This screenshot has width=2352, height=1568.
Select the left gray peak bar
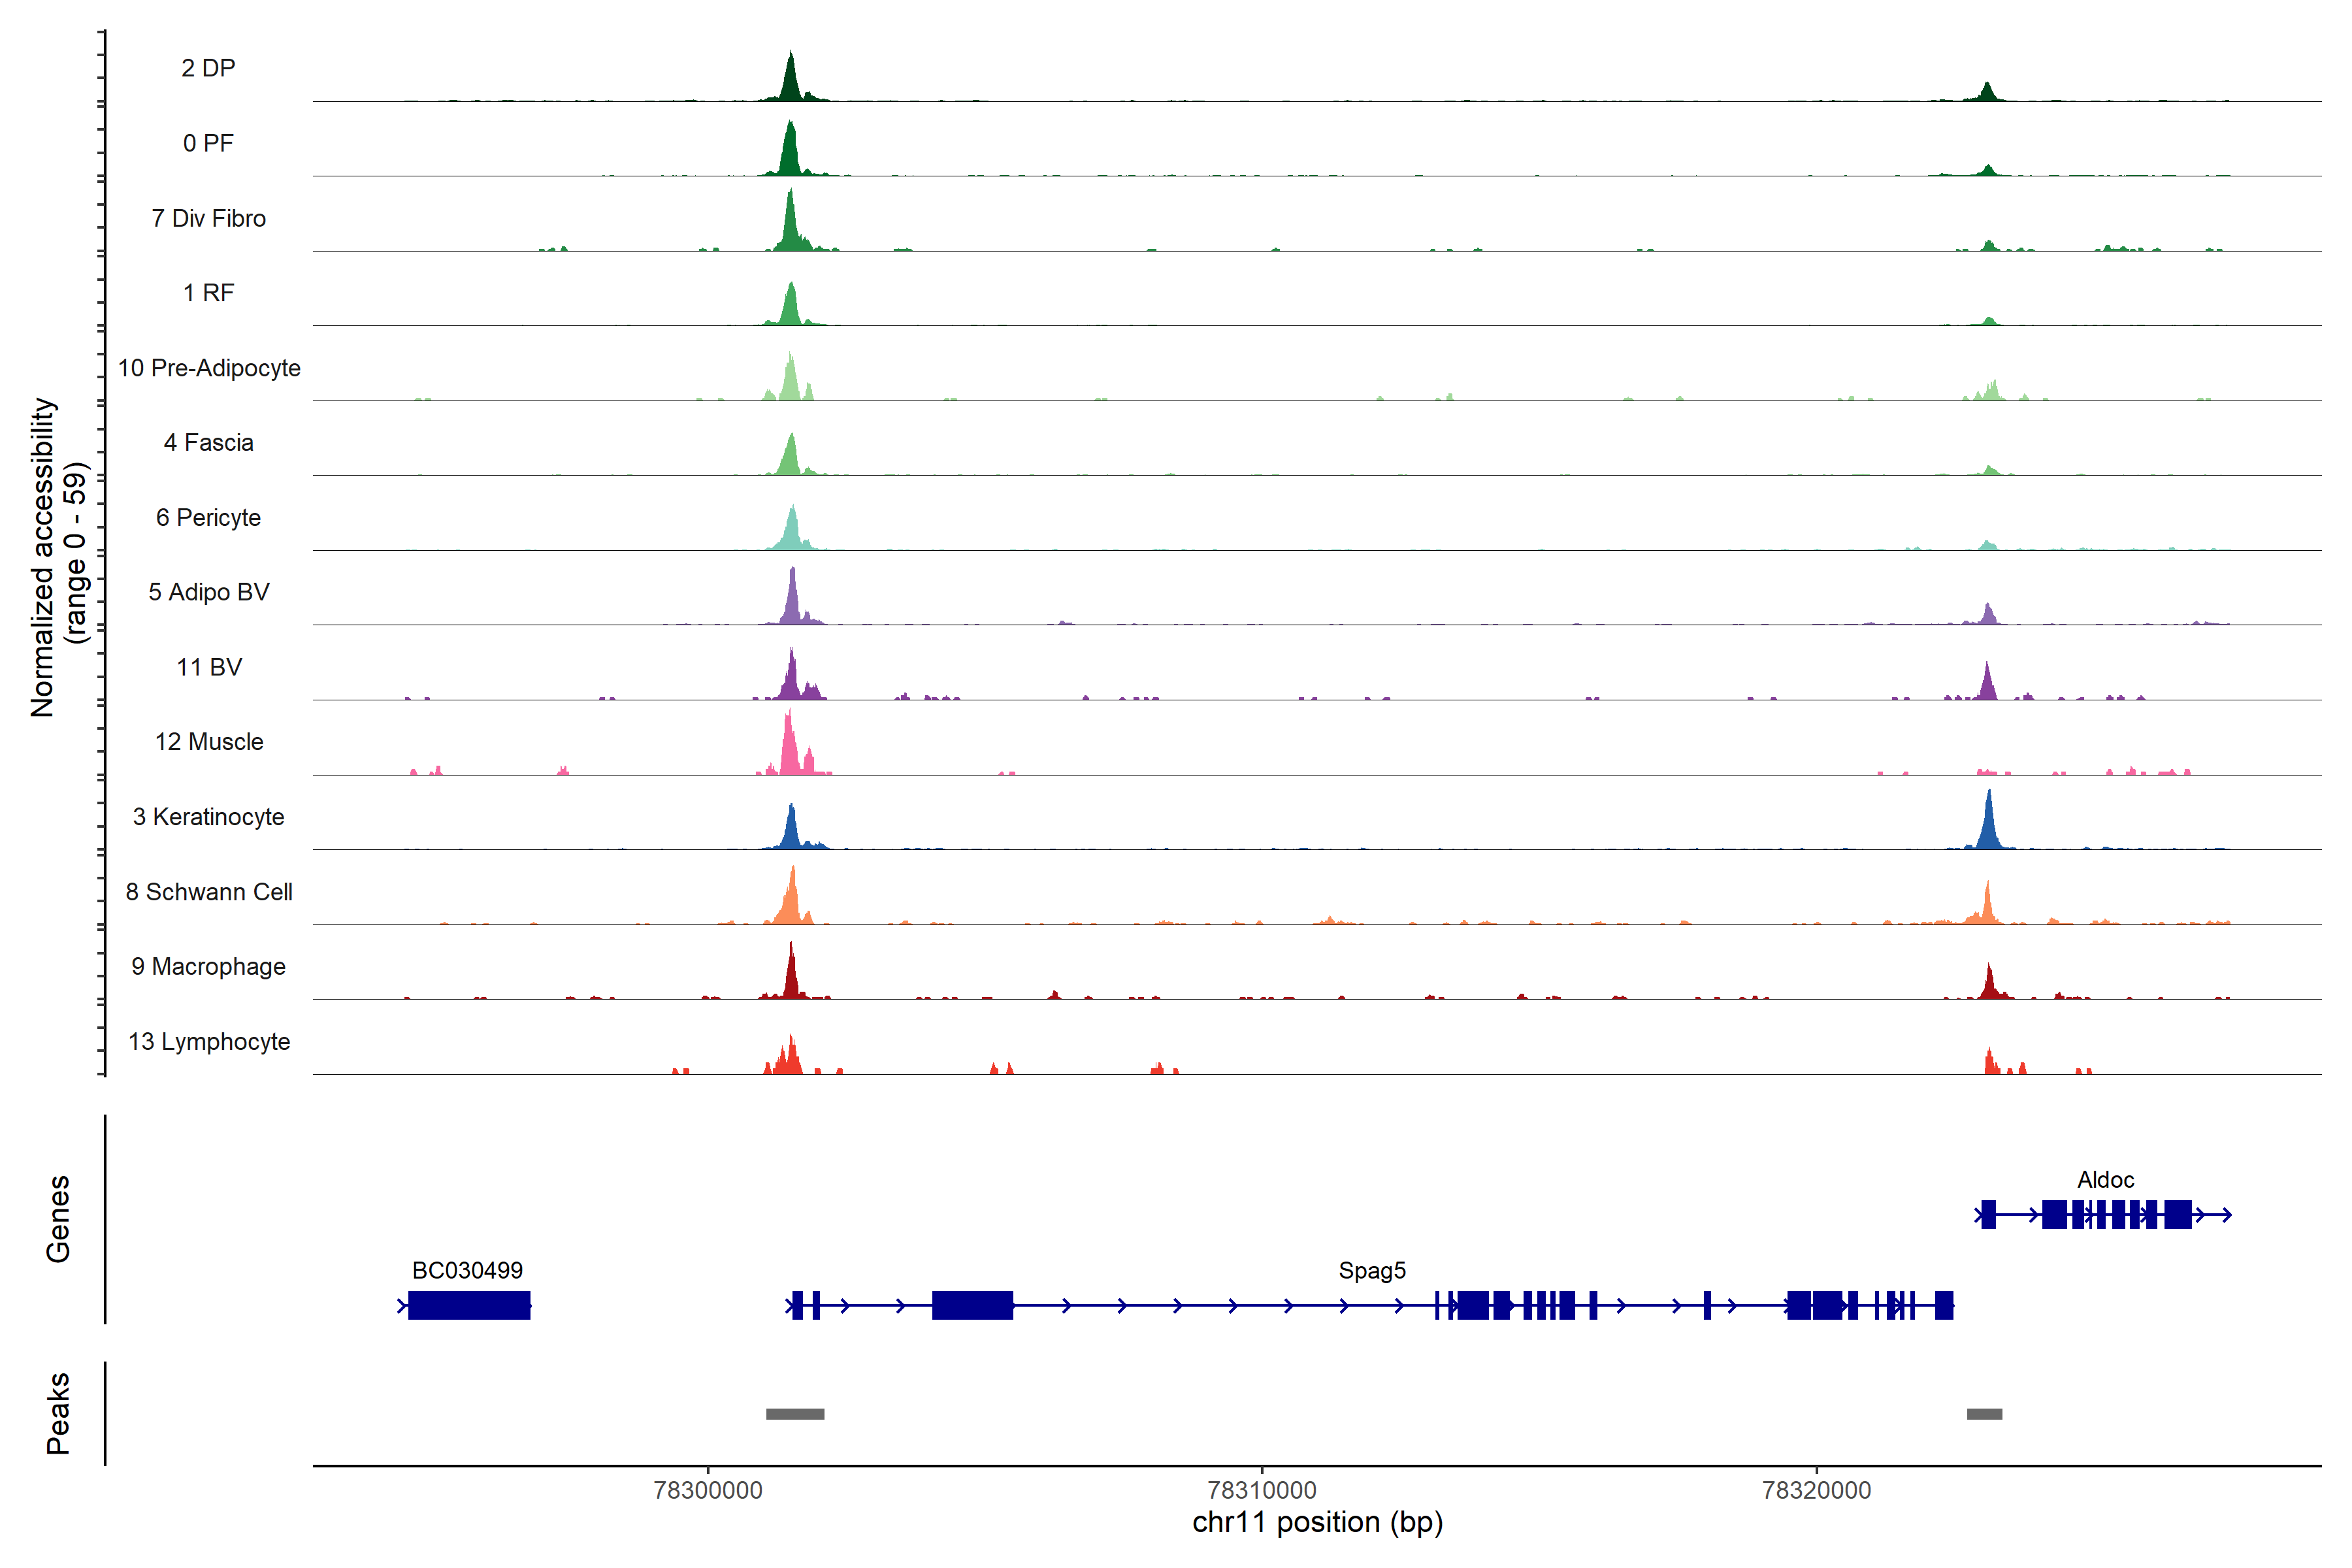(795, 1414)
